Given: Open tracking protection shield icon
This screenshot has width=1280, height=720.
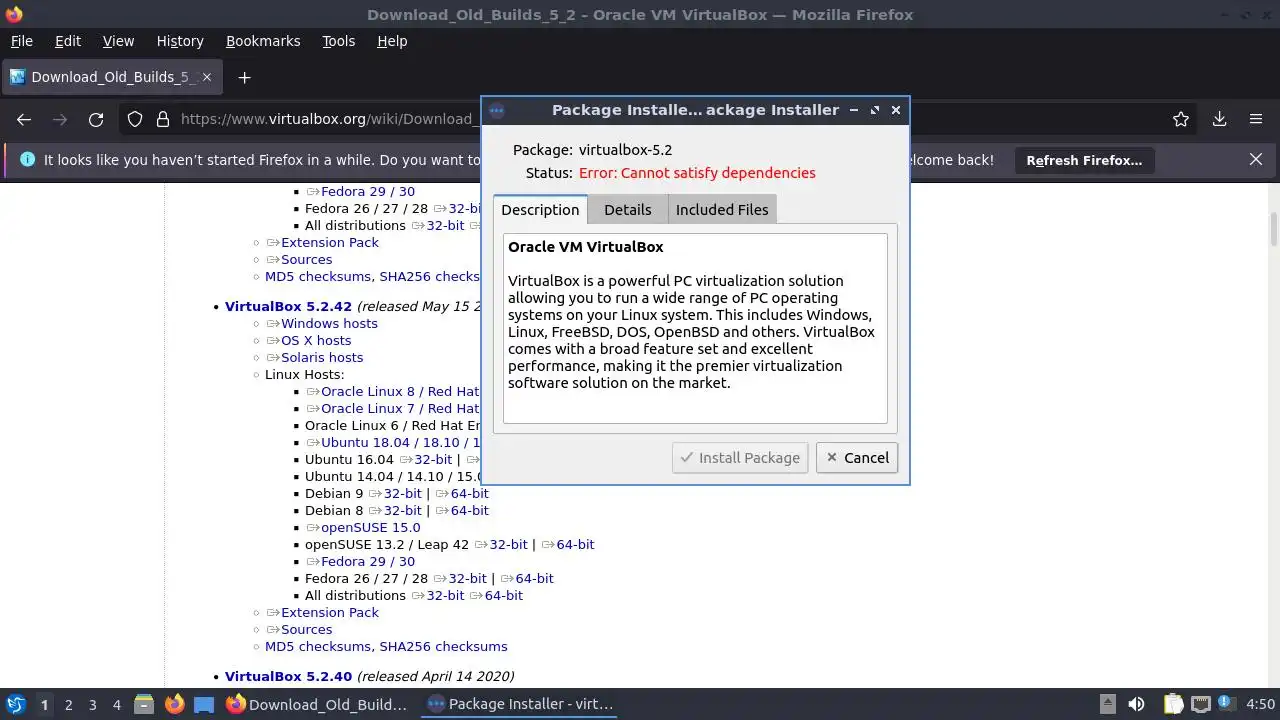Looking at the screenshot, I should click(135, 119).
